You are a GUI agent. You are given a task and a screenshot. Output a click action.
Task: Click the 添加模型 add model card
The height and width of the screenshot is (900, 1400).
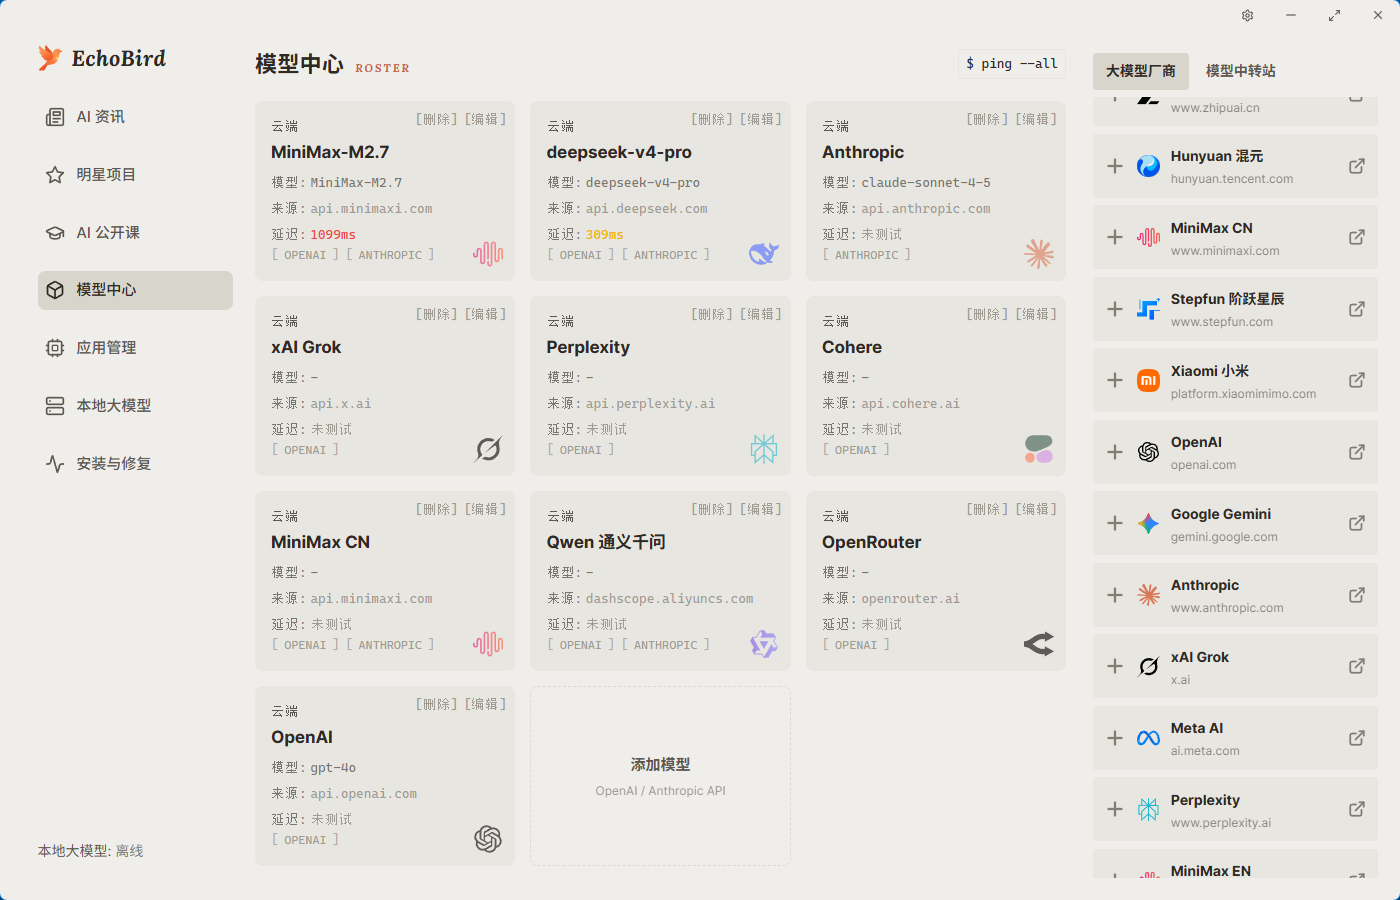coord(660,776)
